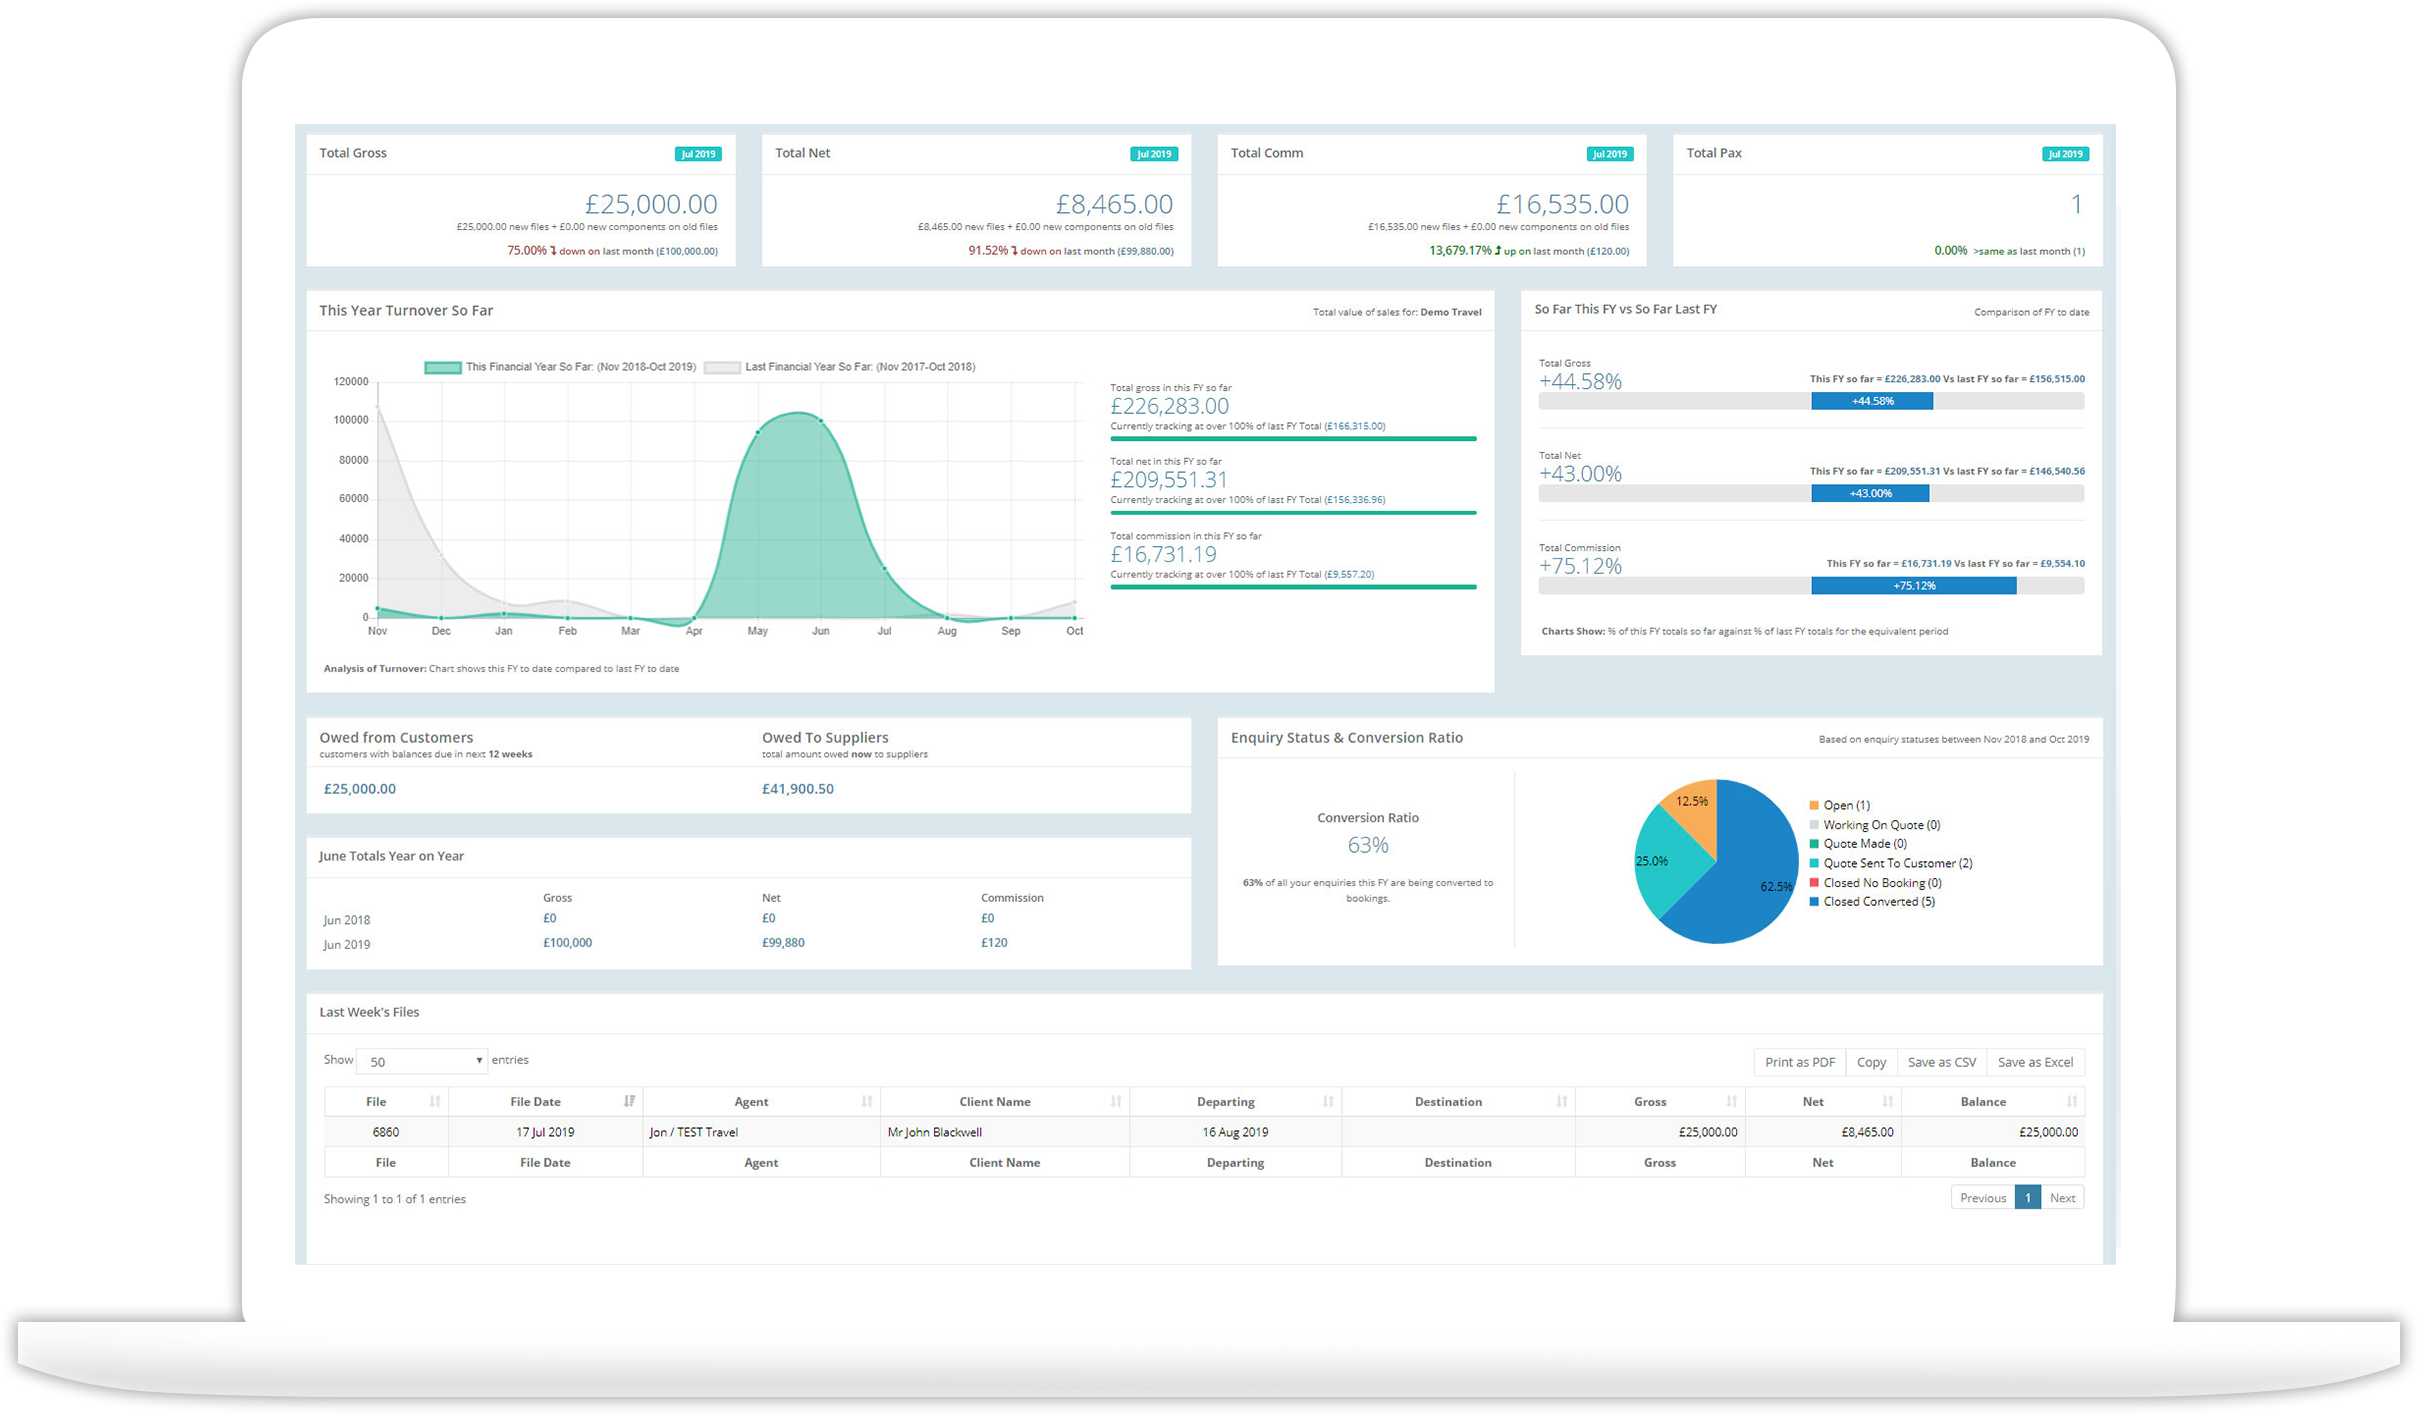Click the Conversion Ratio 63% value
Viewport: 2418px width, 1415px height.
point(1368,845)
